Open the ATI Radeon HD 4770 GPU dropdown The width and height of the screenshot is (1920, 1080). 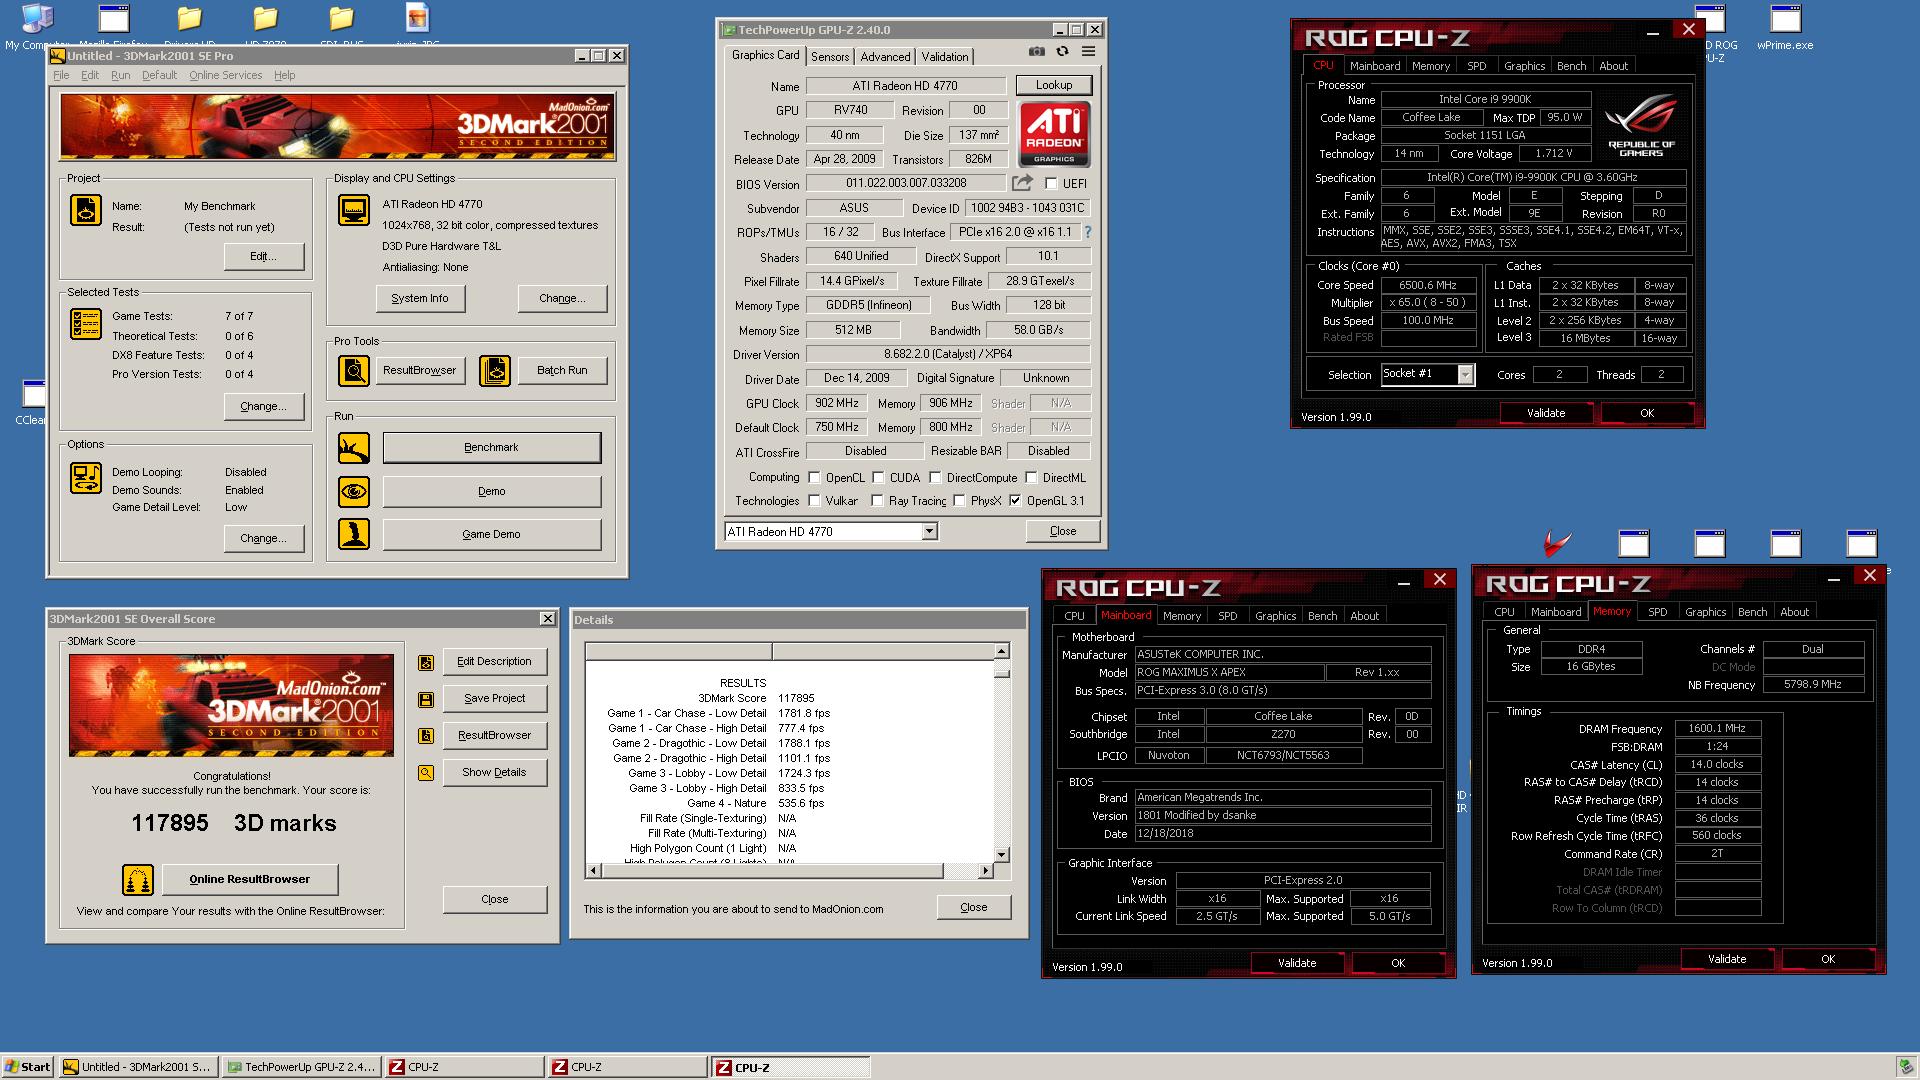click(929, 532)
